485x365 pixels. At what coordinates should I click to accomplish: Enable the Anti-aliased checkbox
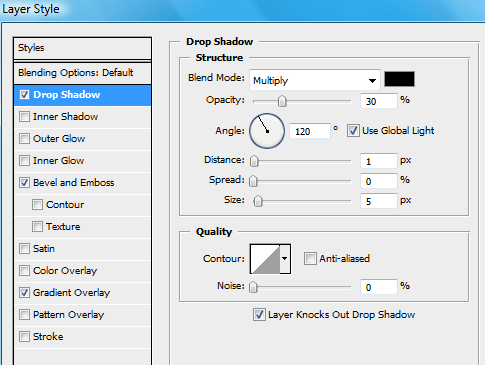coord(310,259)
